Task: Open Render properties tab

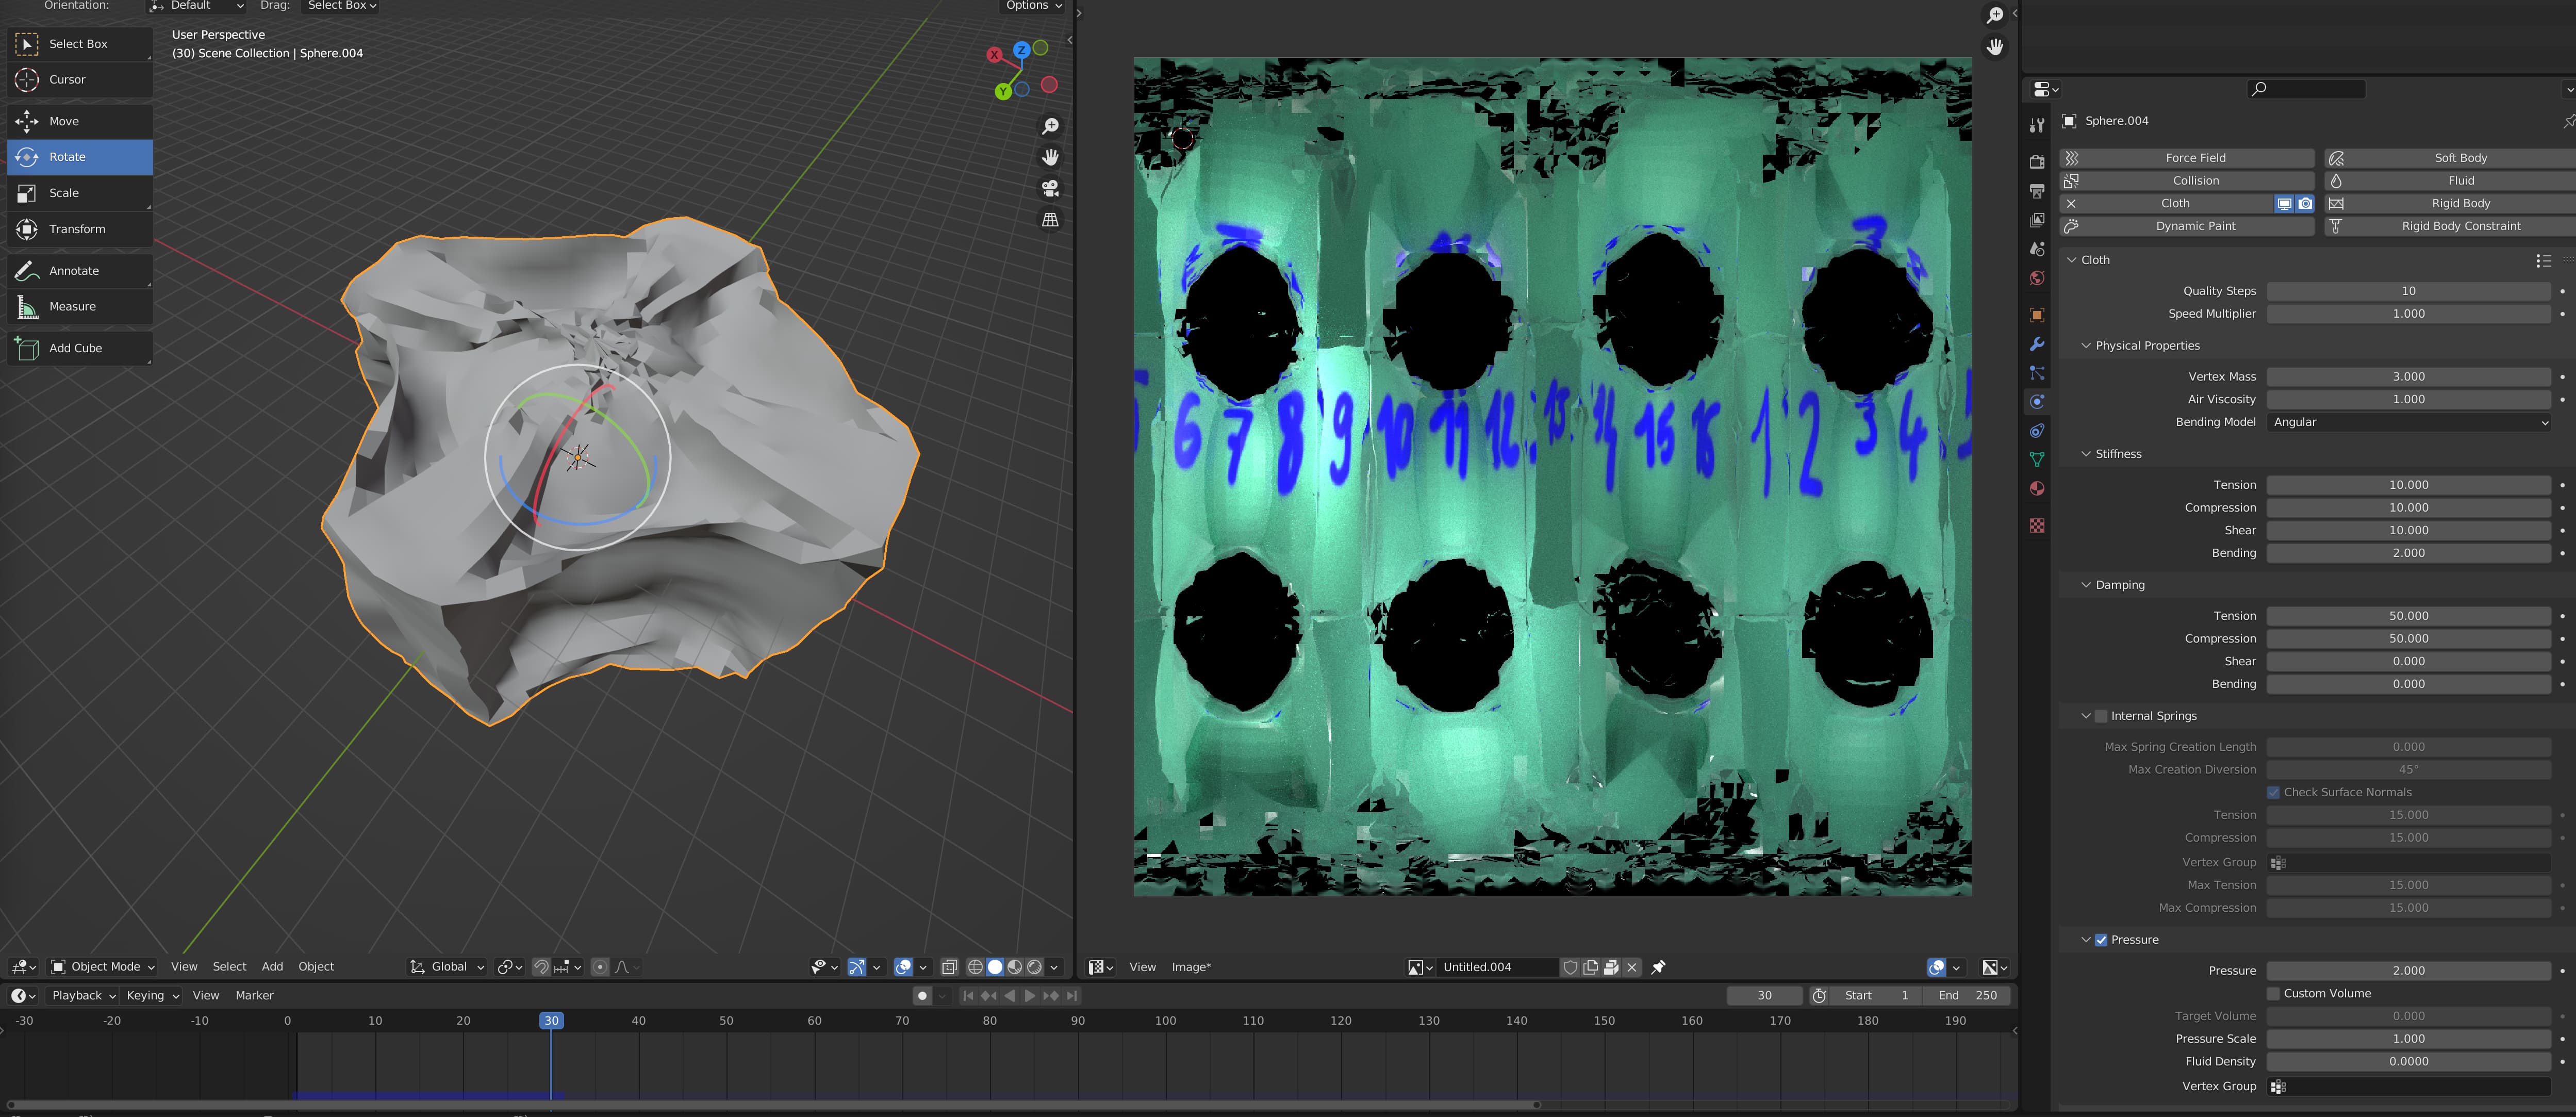Action: click(x=2037, y=162)
